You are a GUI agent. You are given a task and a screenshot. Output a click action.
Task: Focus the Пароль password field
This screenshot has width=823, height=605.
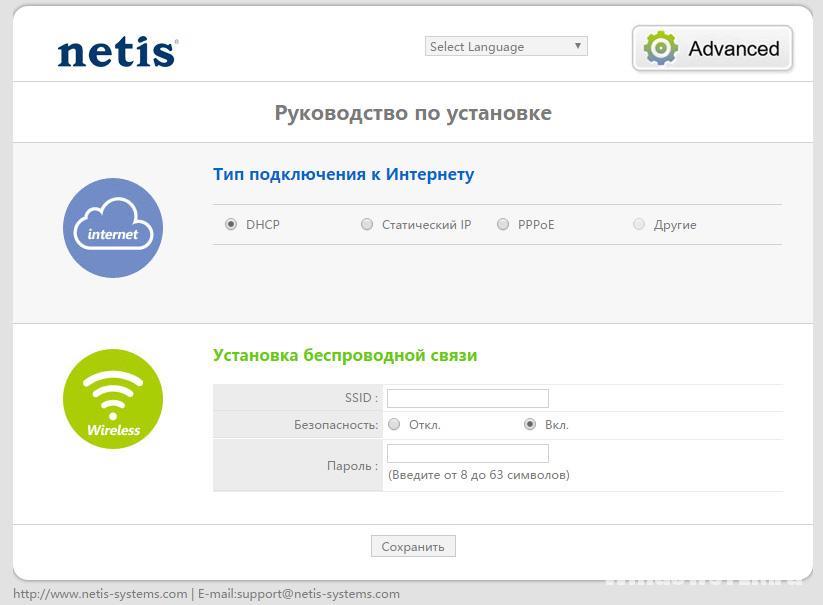click(x=467, y=454)
